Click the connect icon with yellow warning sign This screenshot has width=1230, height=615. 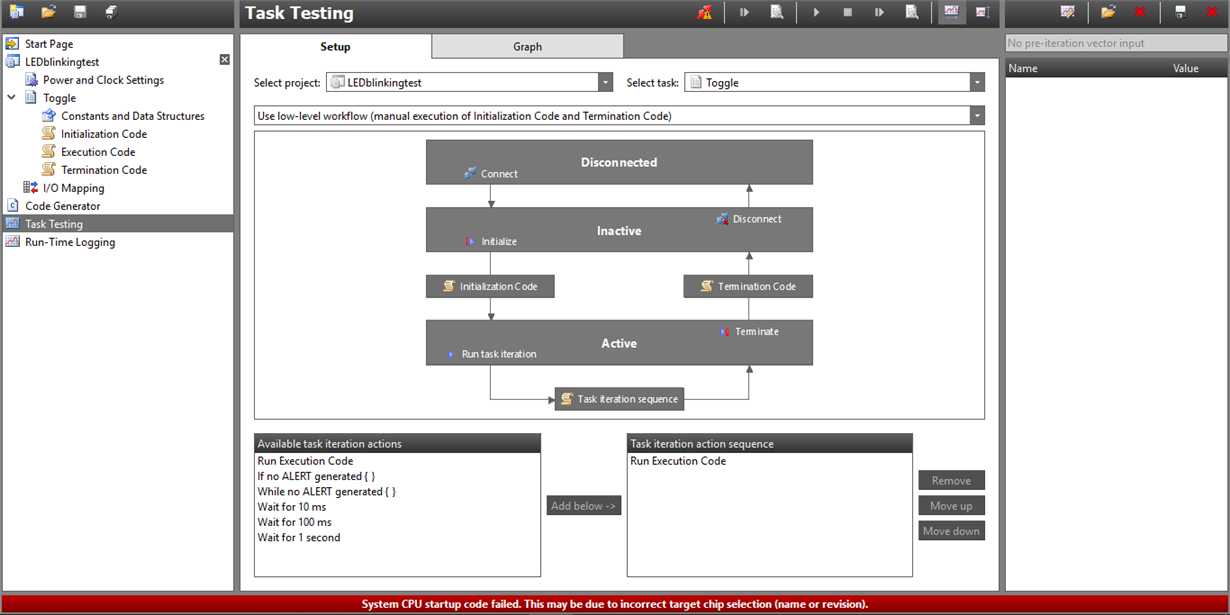[705, 12]
